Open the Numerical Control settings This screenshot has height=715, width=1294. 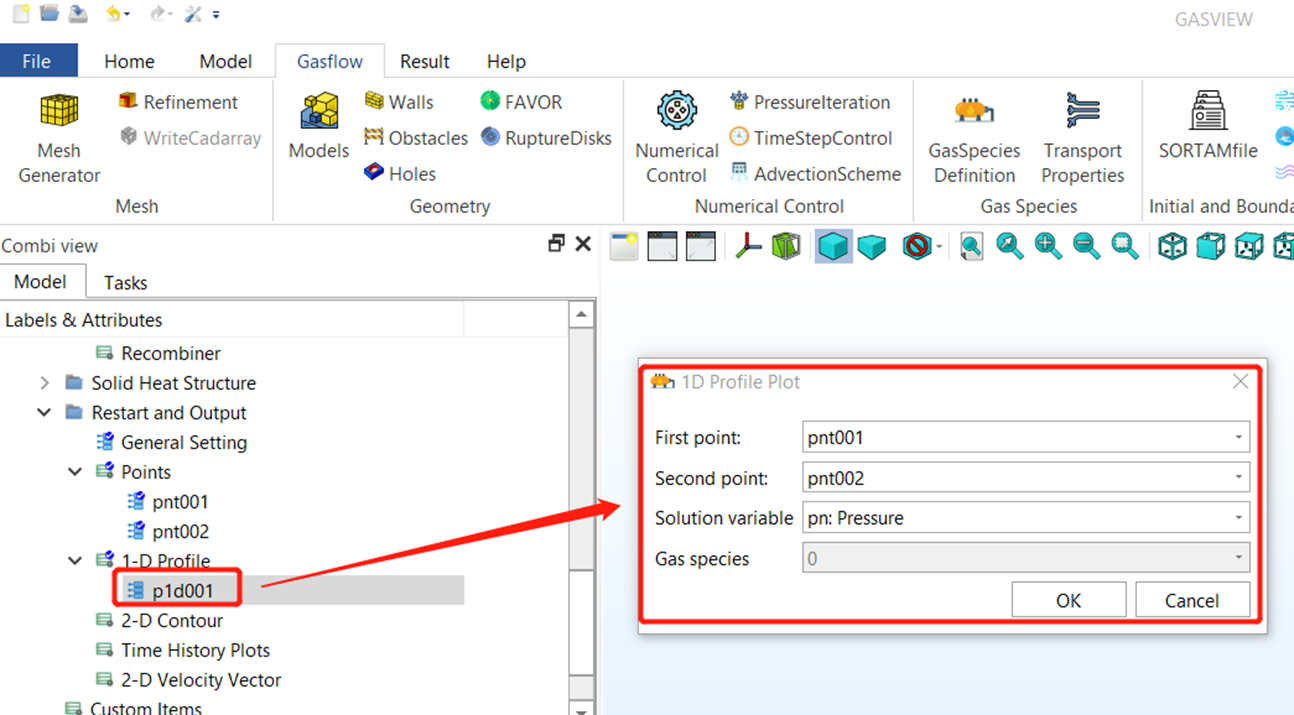(x=677, y=138)
